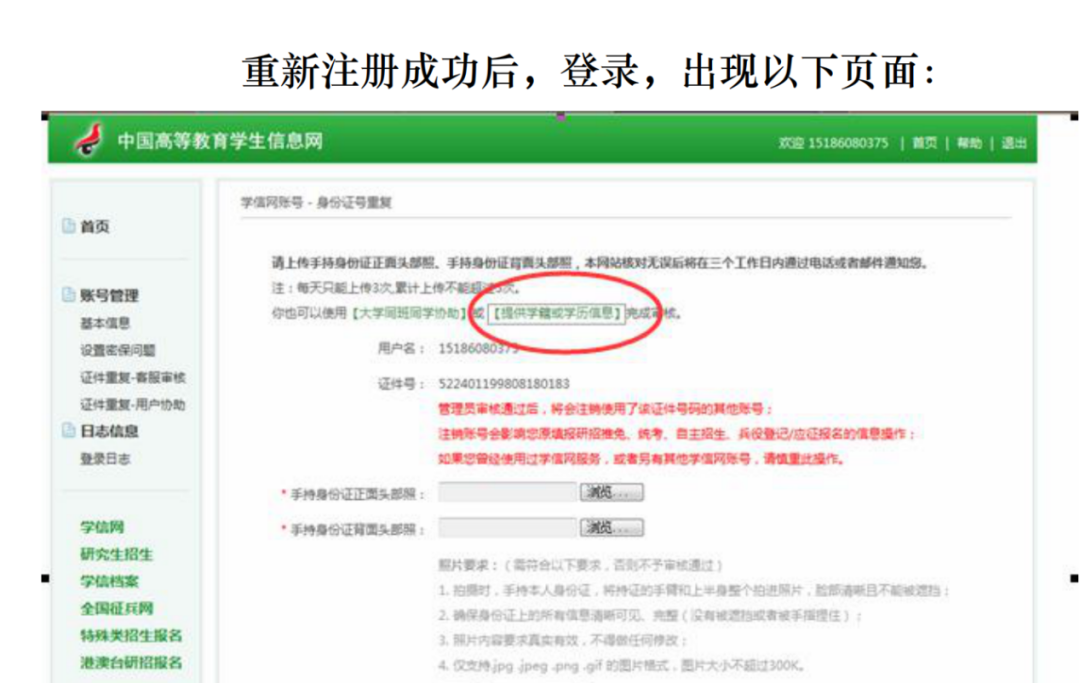Click photo requirement 1 starting 拍照时
This screenshot has width=1080, height=683.
pos(694,591)
